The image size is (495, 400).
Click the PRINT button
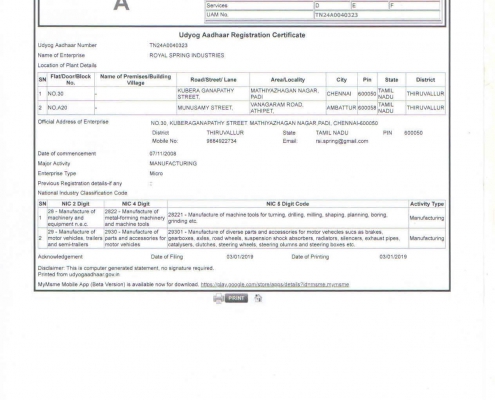click(236, 298)
